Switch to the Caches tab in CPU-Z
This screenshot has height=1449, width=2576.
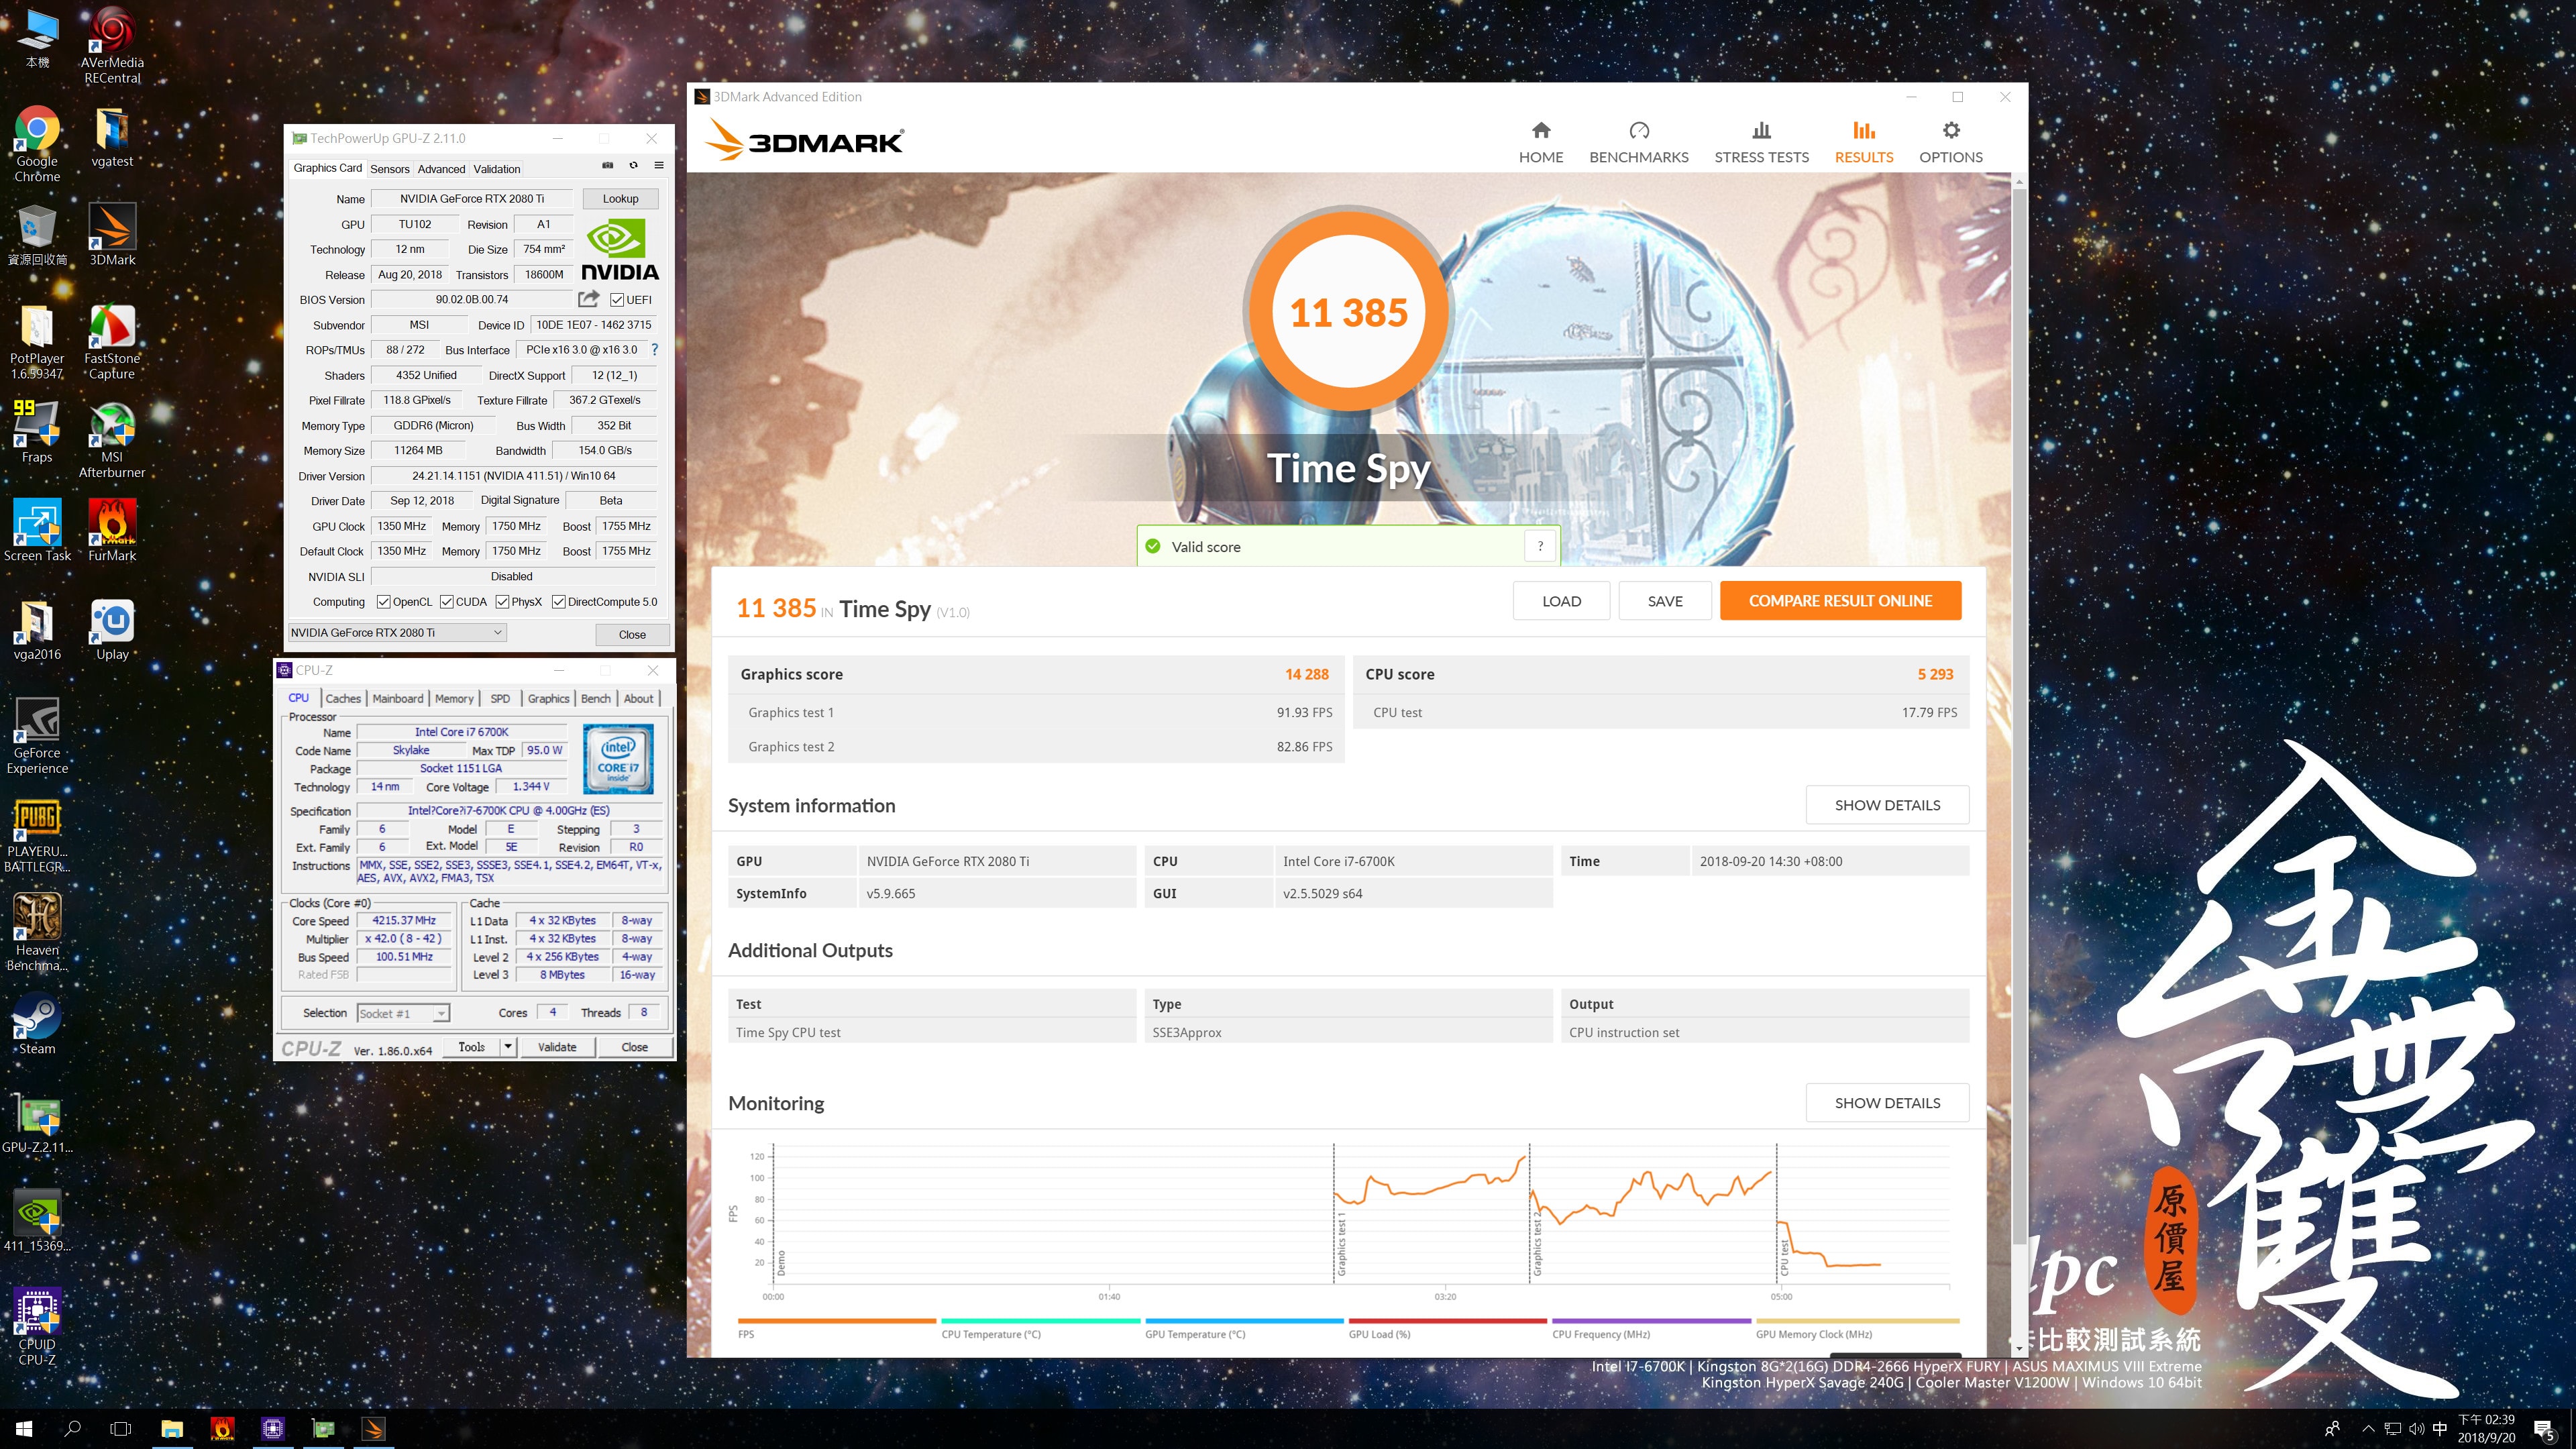[343, 699]
